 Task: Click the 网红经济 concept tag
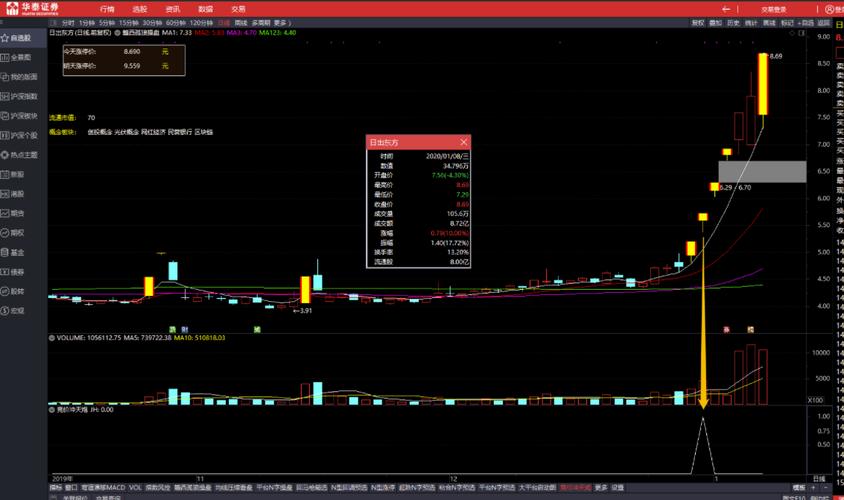pos(153,132)
